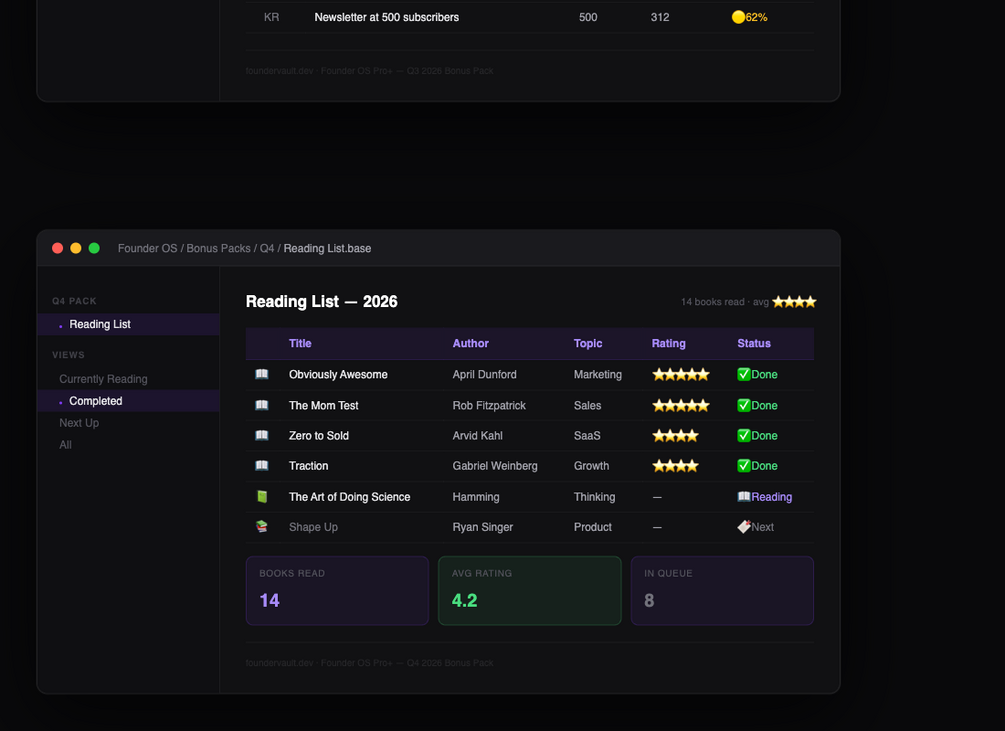Click the yellow status dot next to 62%

coord(738,17)
